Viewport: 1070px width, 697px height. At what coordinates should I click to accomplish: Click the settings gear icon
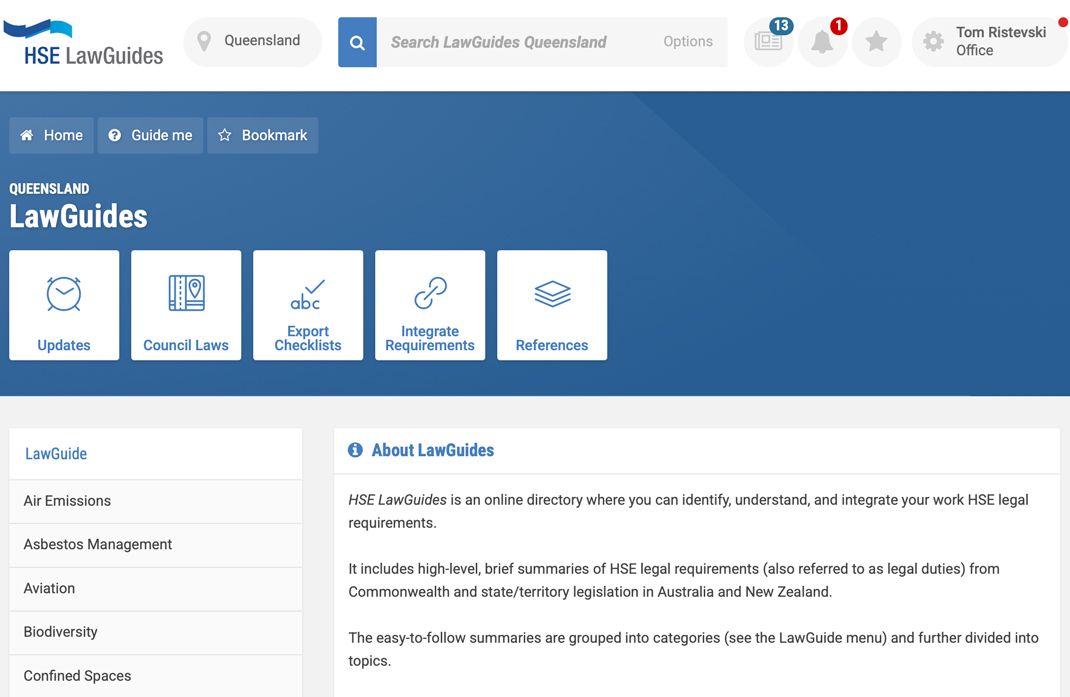(933, 42)
